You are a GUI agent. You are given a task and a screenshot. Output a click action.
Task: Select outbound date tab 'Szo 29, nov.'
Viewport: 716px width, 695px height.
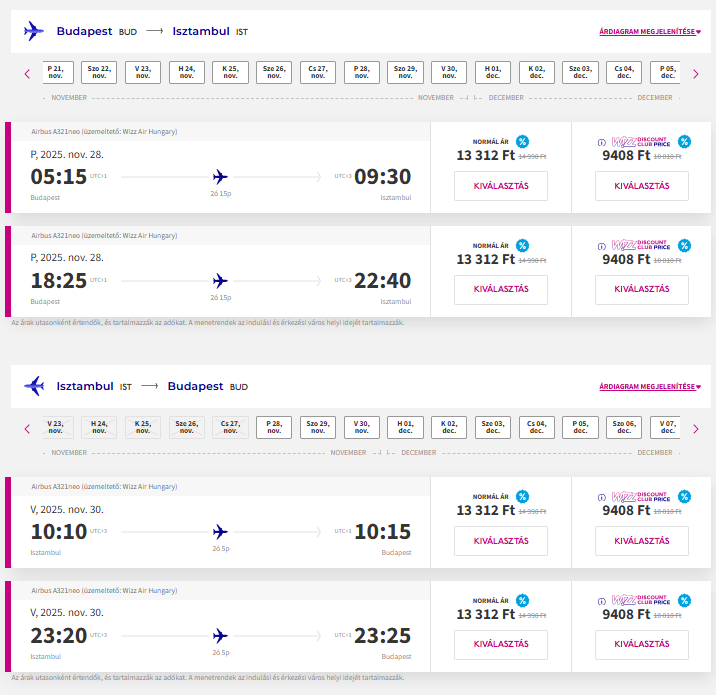(406, 72)
